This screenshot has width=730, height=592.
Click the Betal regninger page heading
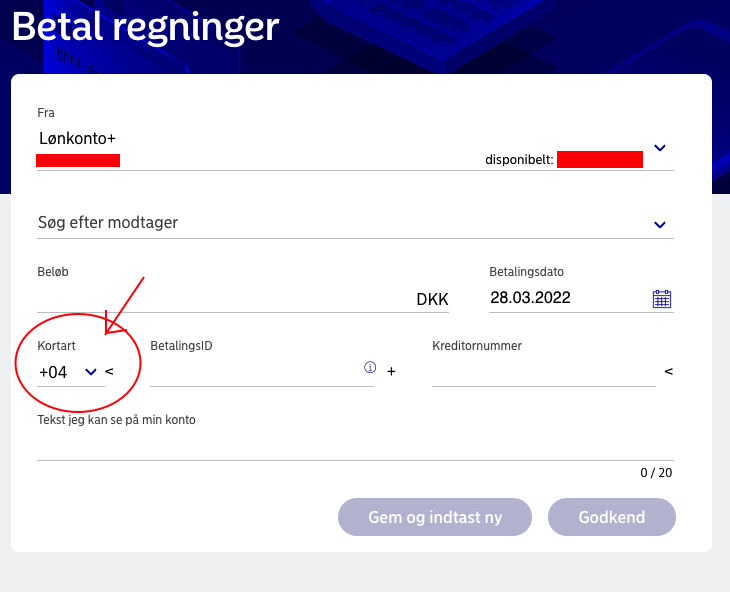coord(145,27)
